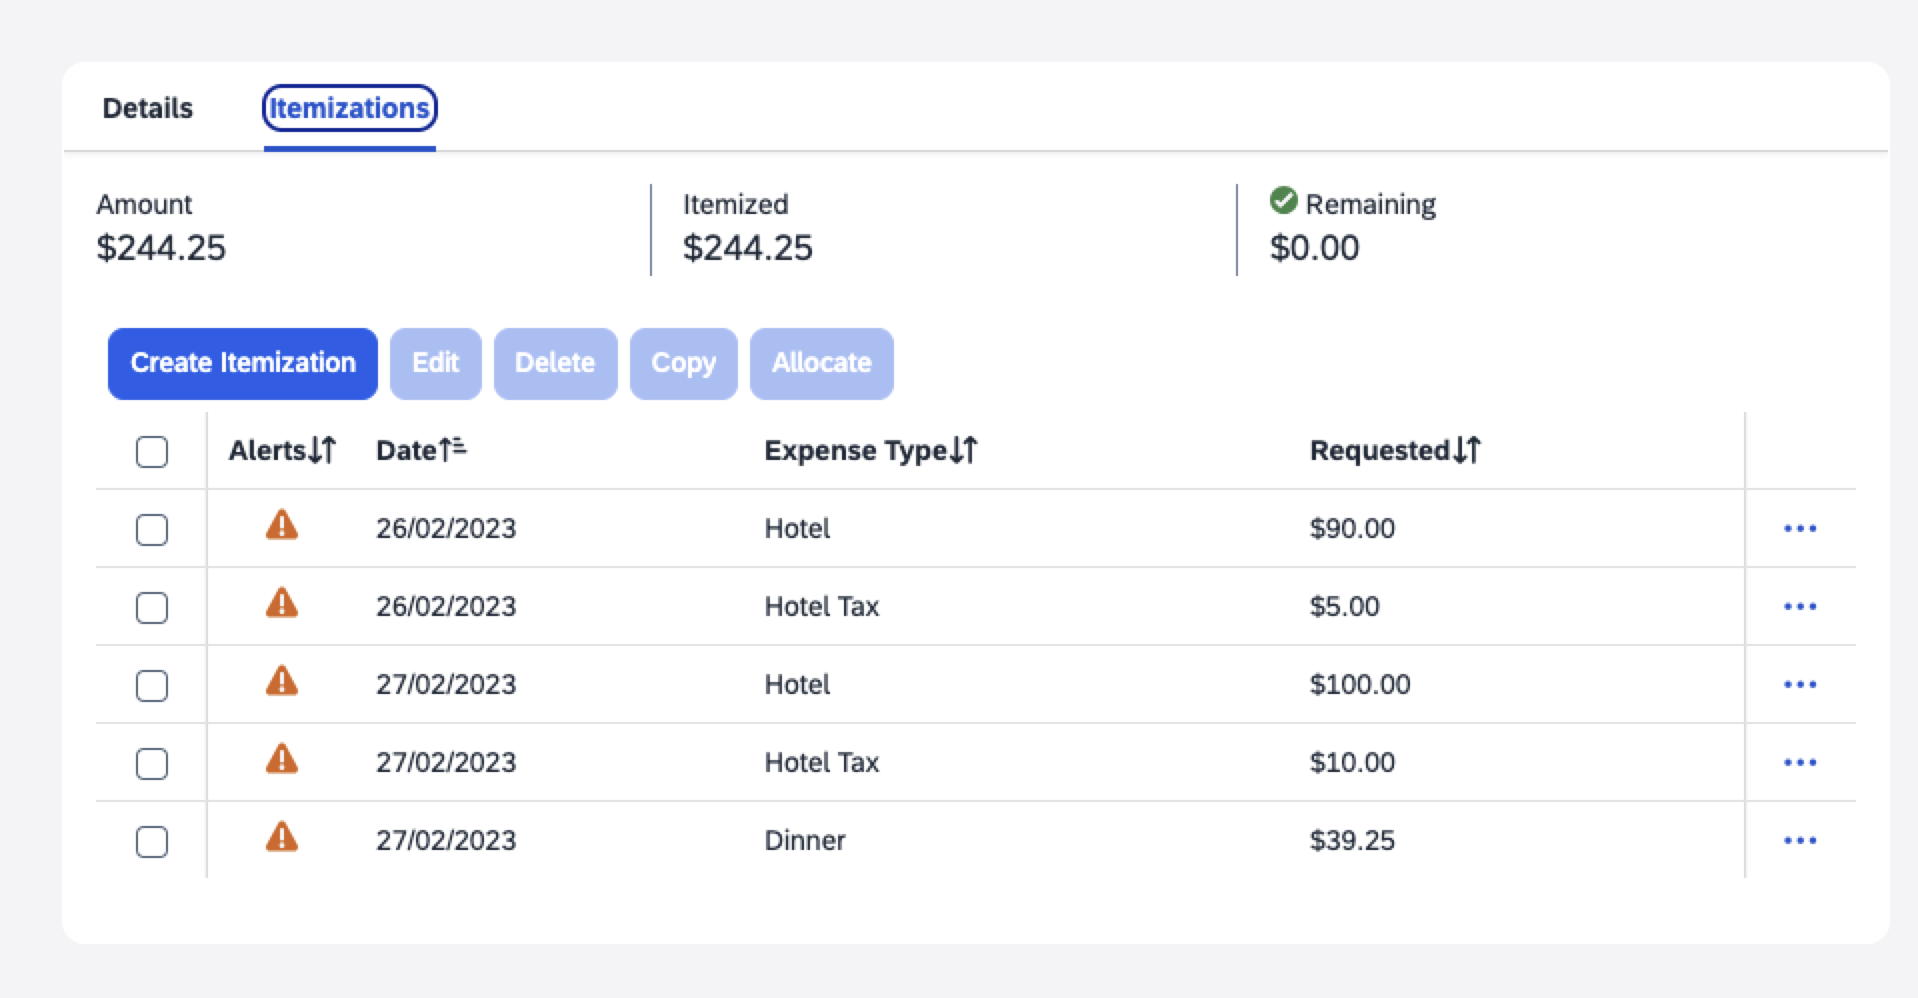Click the $5.00 requested amount
Viewport: 1918px width, 998px height.
point(1345,606)
